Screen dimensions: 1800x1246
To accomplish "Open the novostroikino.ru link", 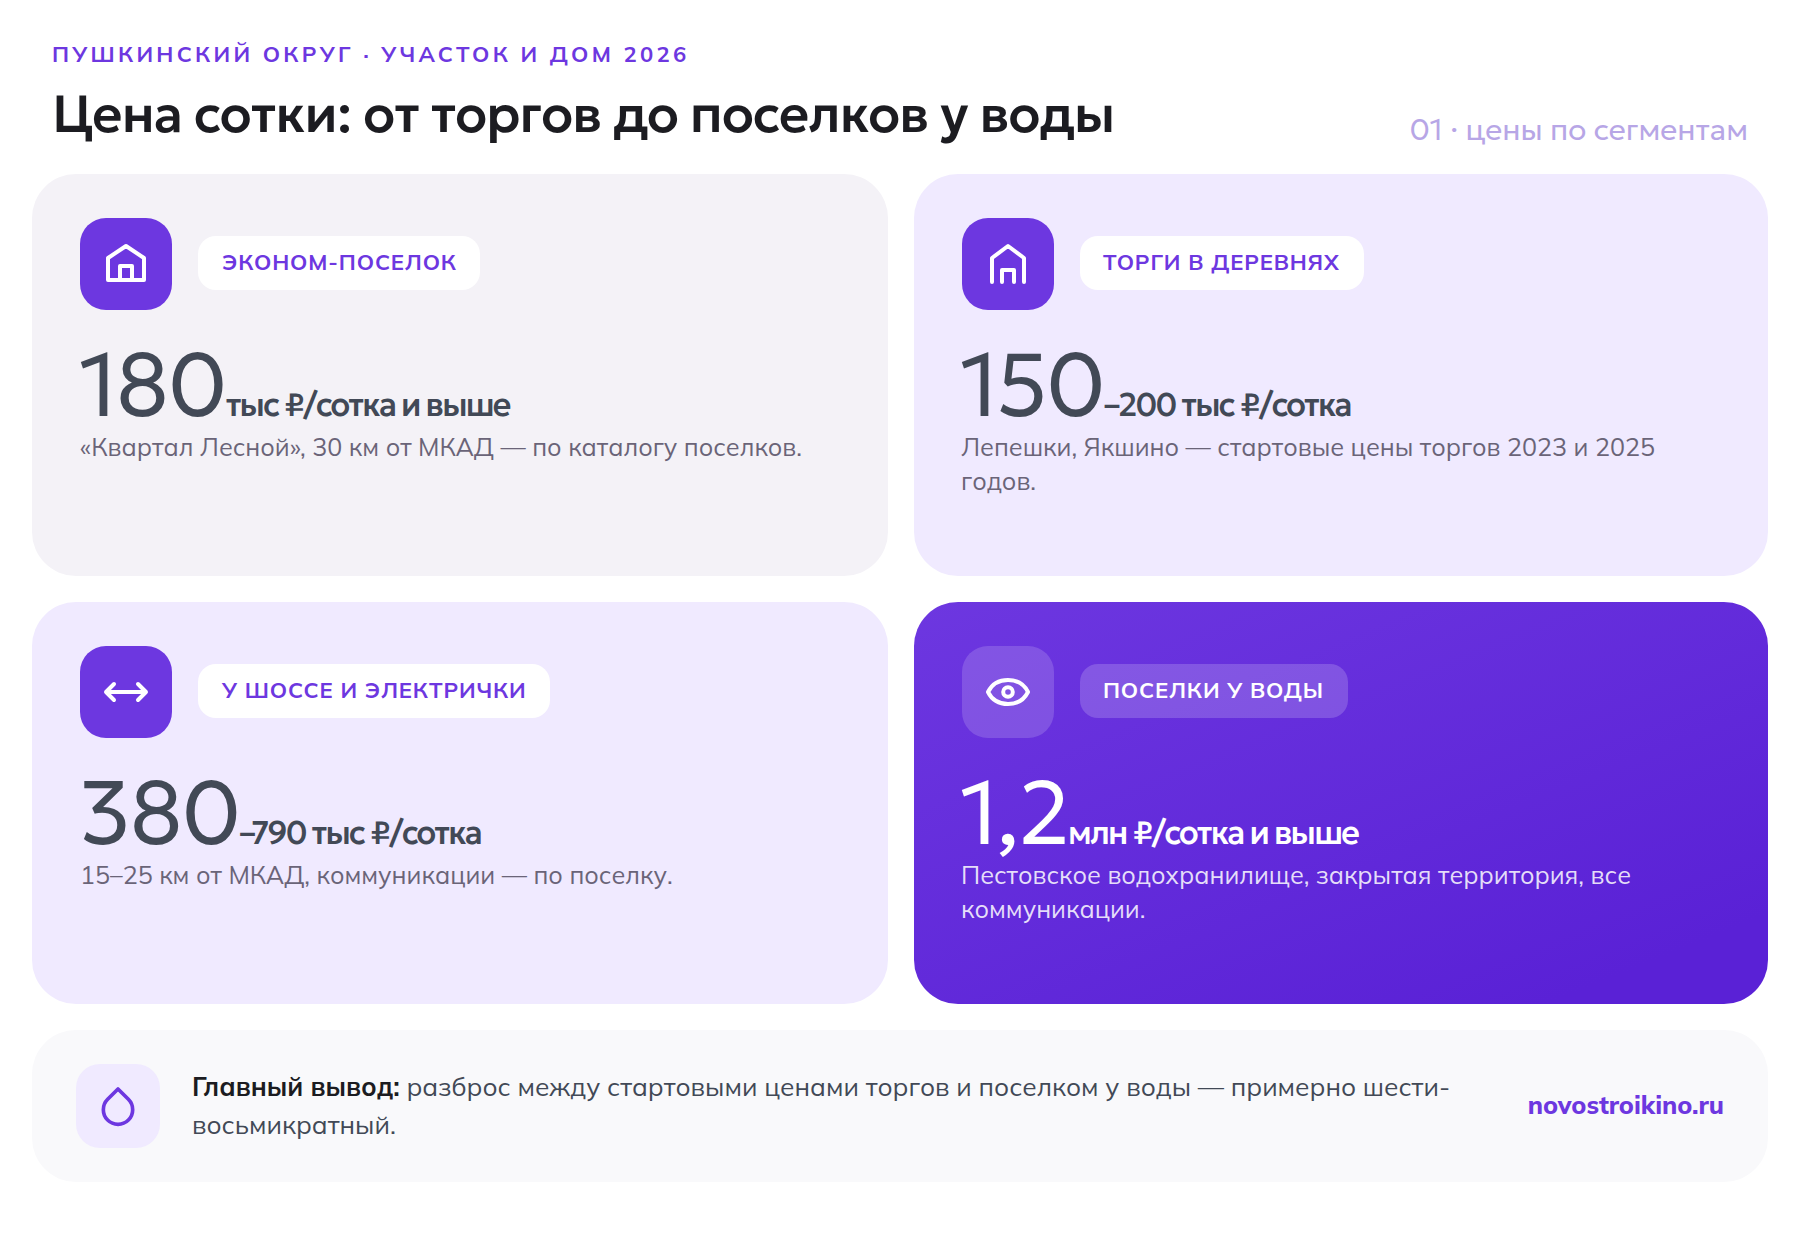I will tap(1625, 1106).
